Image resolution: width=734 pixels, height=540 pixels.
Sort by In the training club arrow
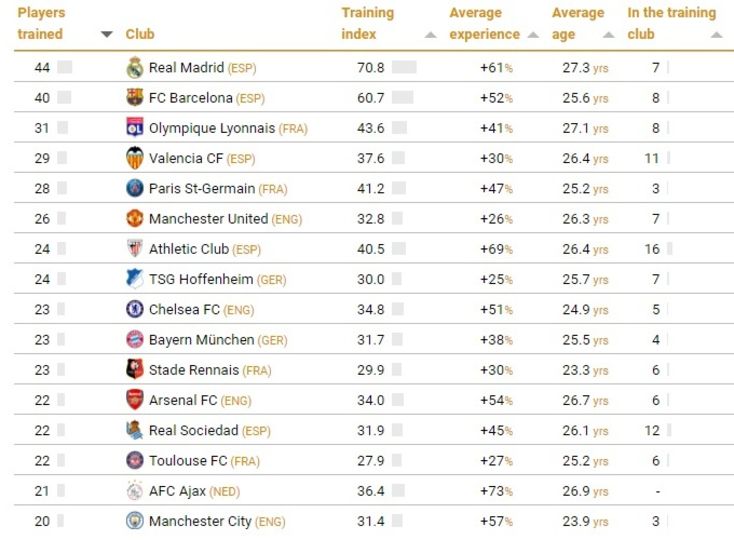point(715,35)
